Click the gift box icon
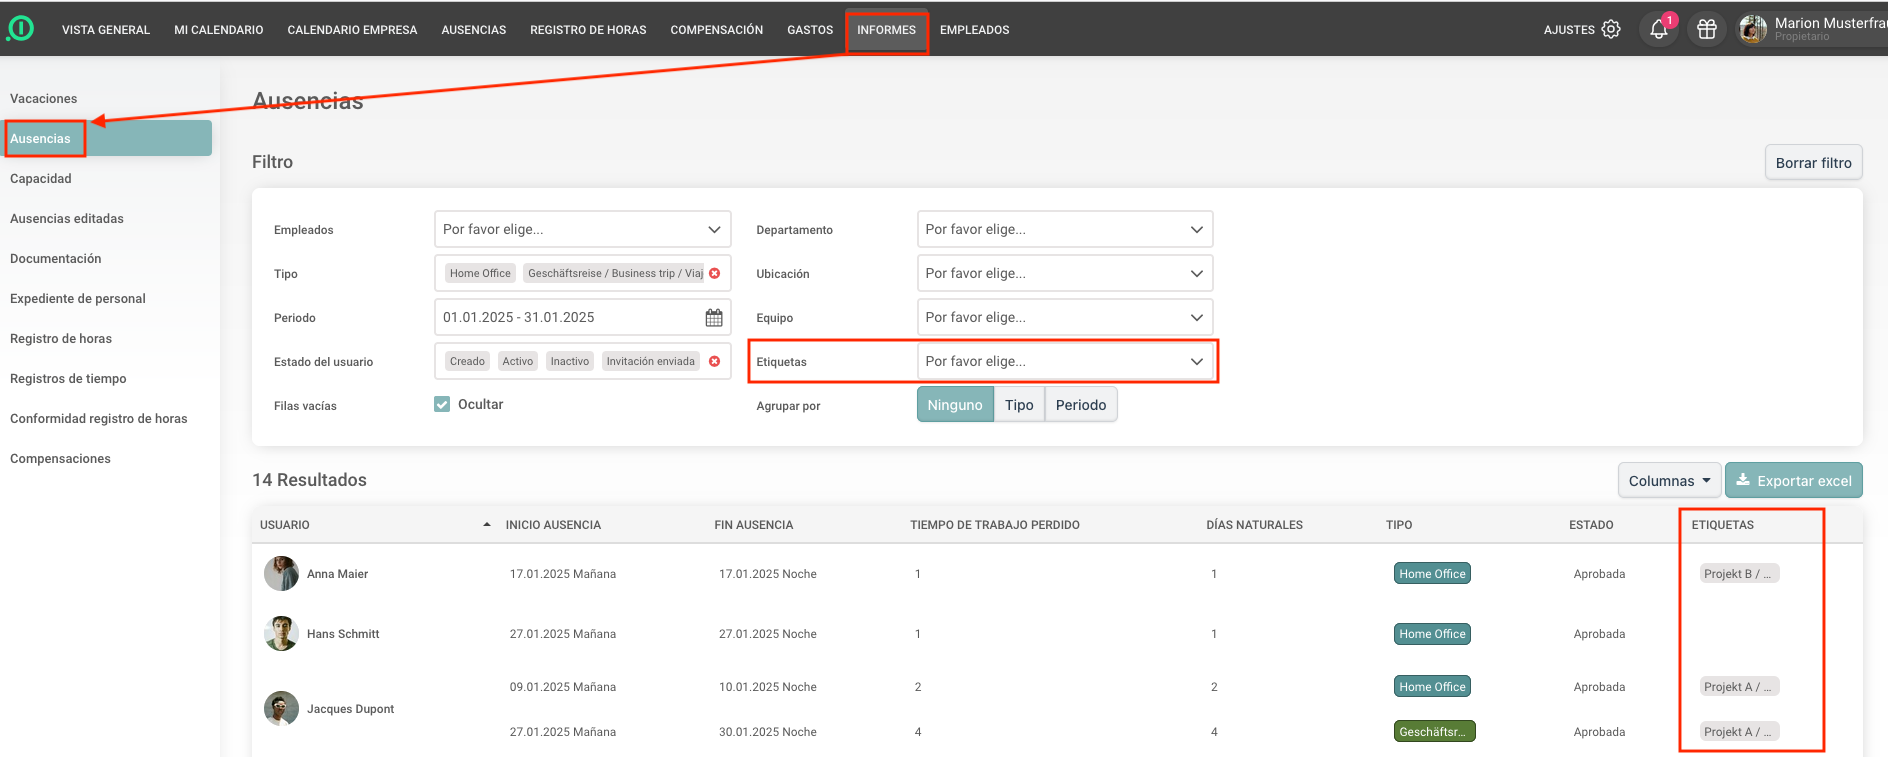 1707,29
